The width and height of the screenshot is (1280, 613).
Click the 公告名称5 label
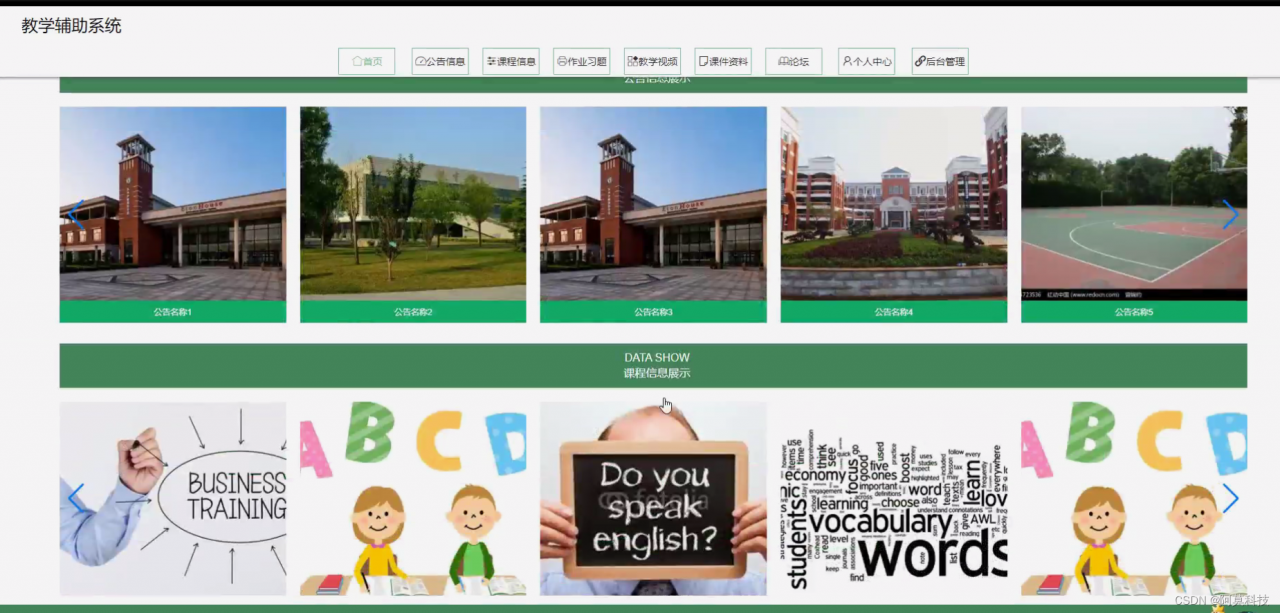pos(1134,312)
